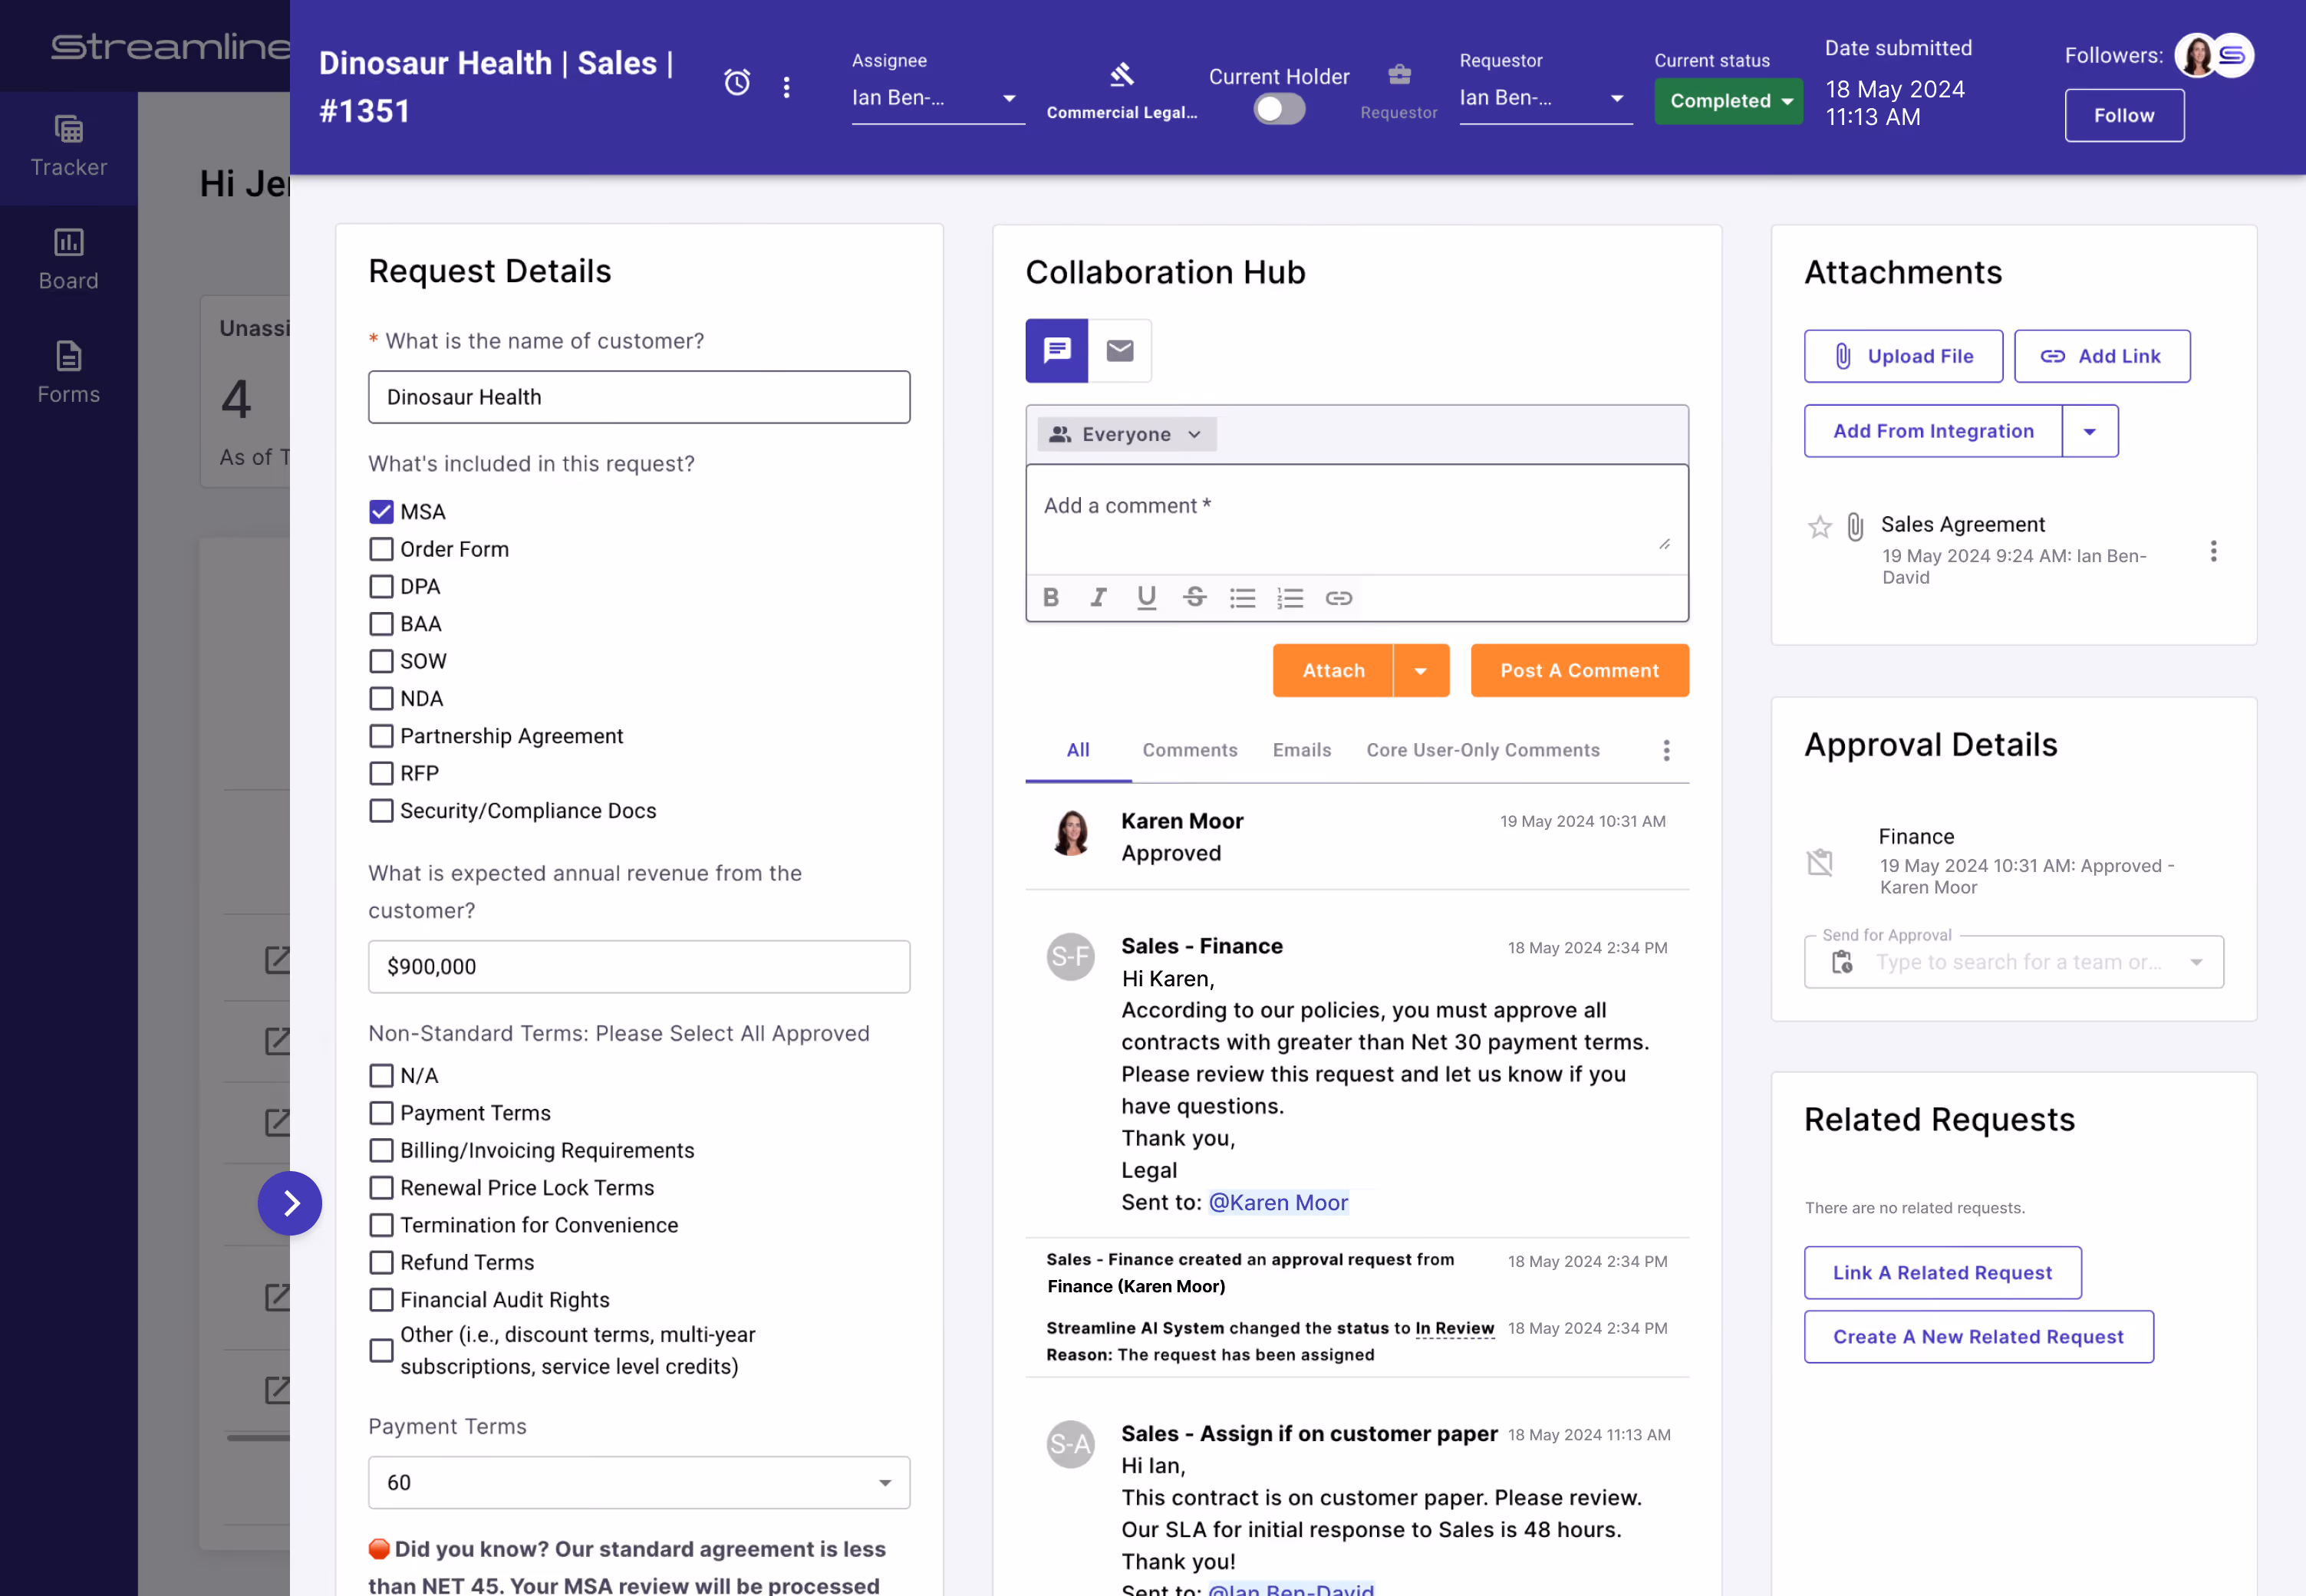Open the Board sidebar page

pos(68,260)
